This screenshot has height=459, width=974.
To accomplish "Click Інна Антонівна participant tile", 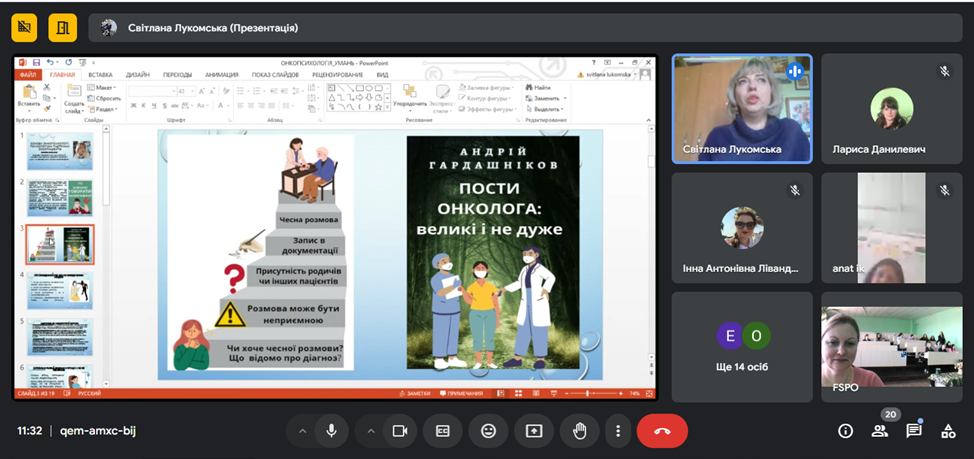I will pyautogui.click(x=742, y=228).
